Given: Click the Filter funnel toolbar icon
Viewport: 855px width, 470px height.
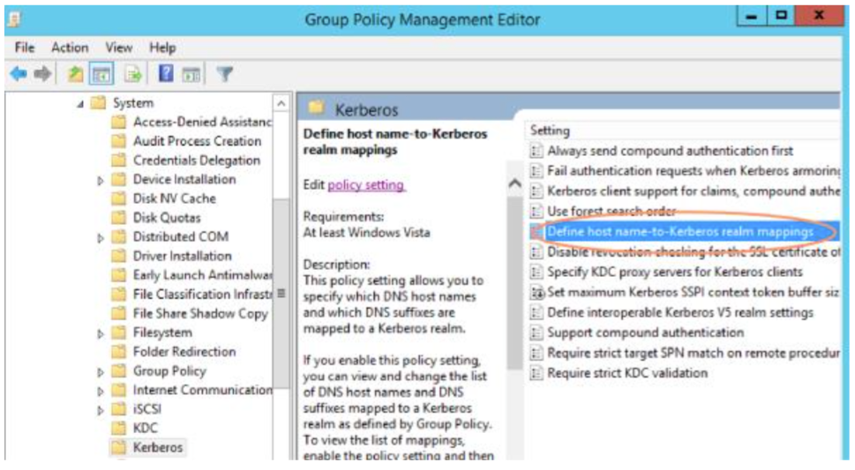Looking at the screenshot, I should 225,74.
